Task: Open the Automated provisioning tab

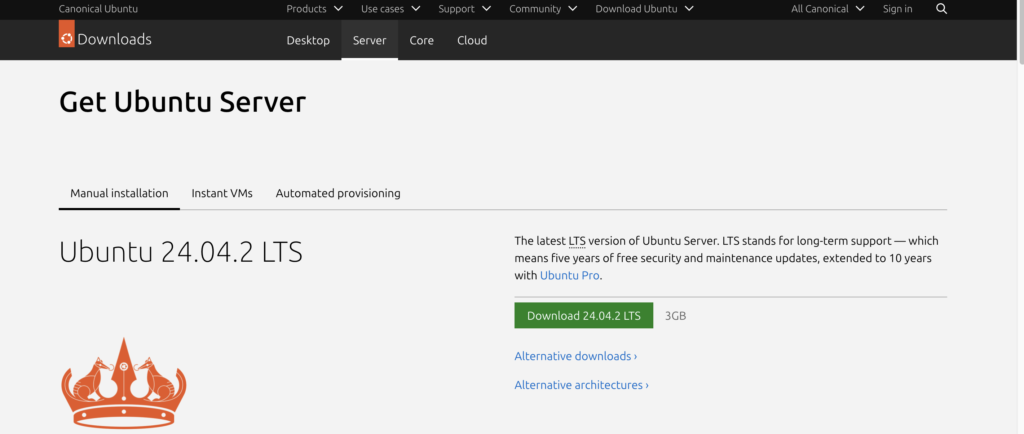Action: 338,193
